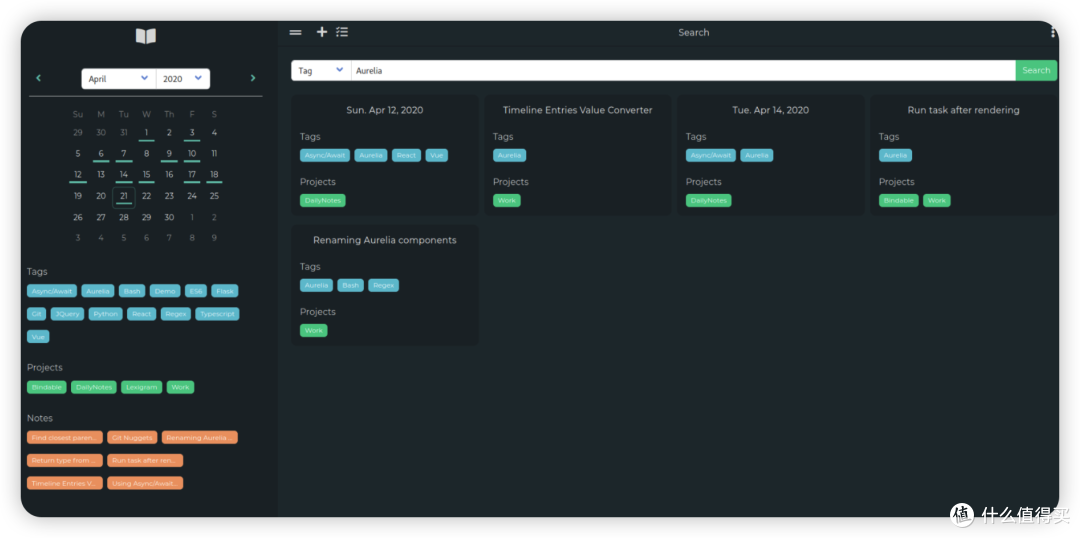
Task: Click the Python tag in sidebar
Action: point(105,313)
